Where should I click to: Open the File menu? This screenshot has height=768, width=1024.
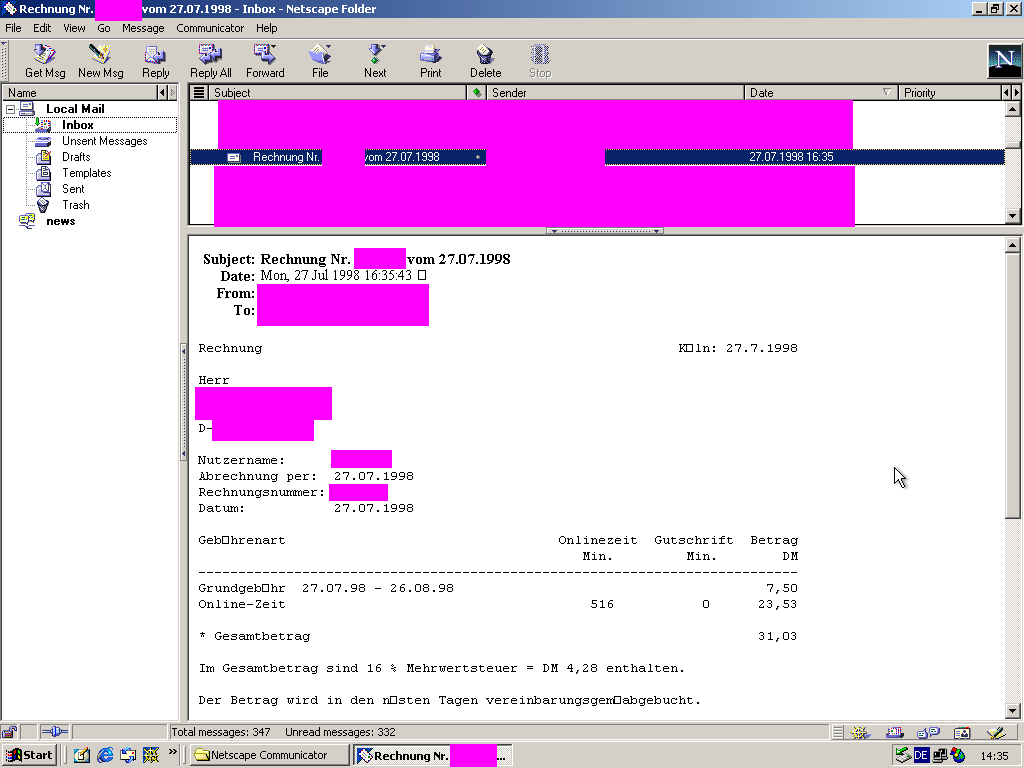(x=13, y=28)
